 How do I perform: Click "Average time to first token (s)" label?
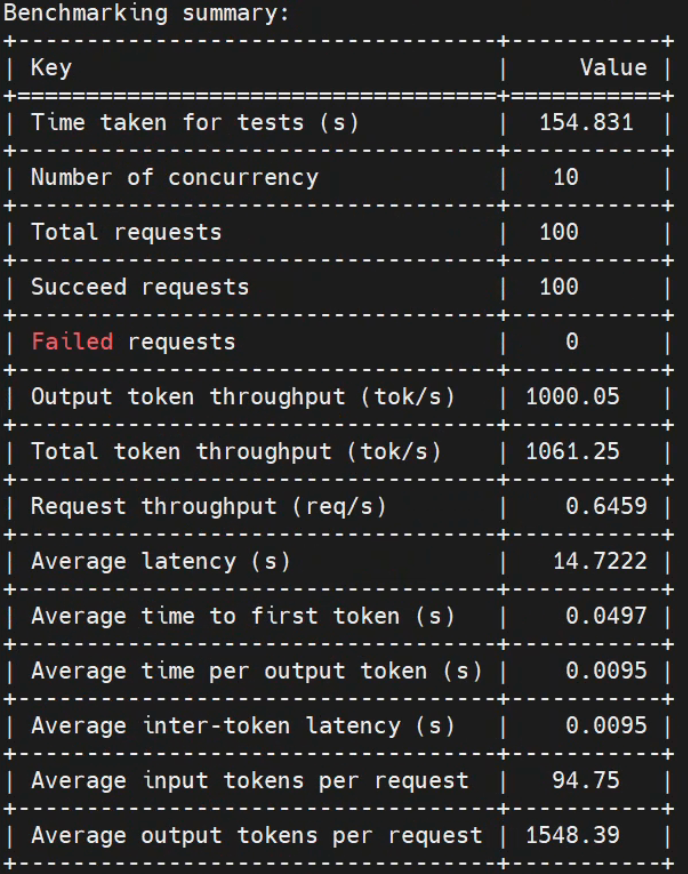(243, 616)
